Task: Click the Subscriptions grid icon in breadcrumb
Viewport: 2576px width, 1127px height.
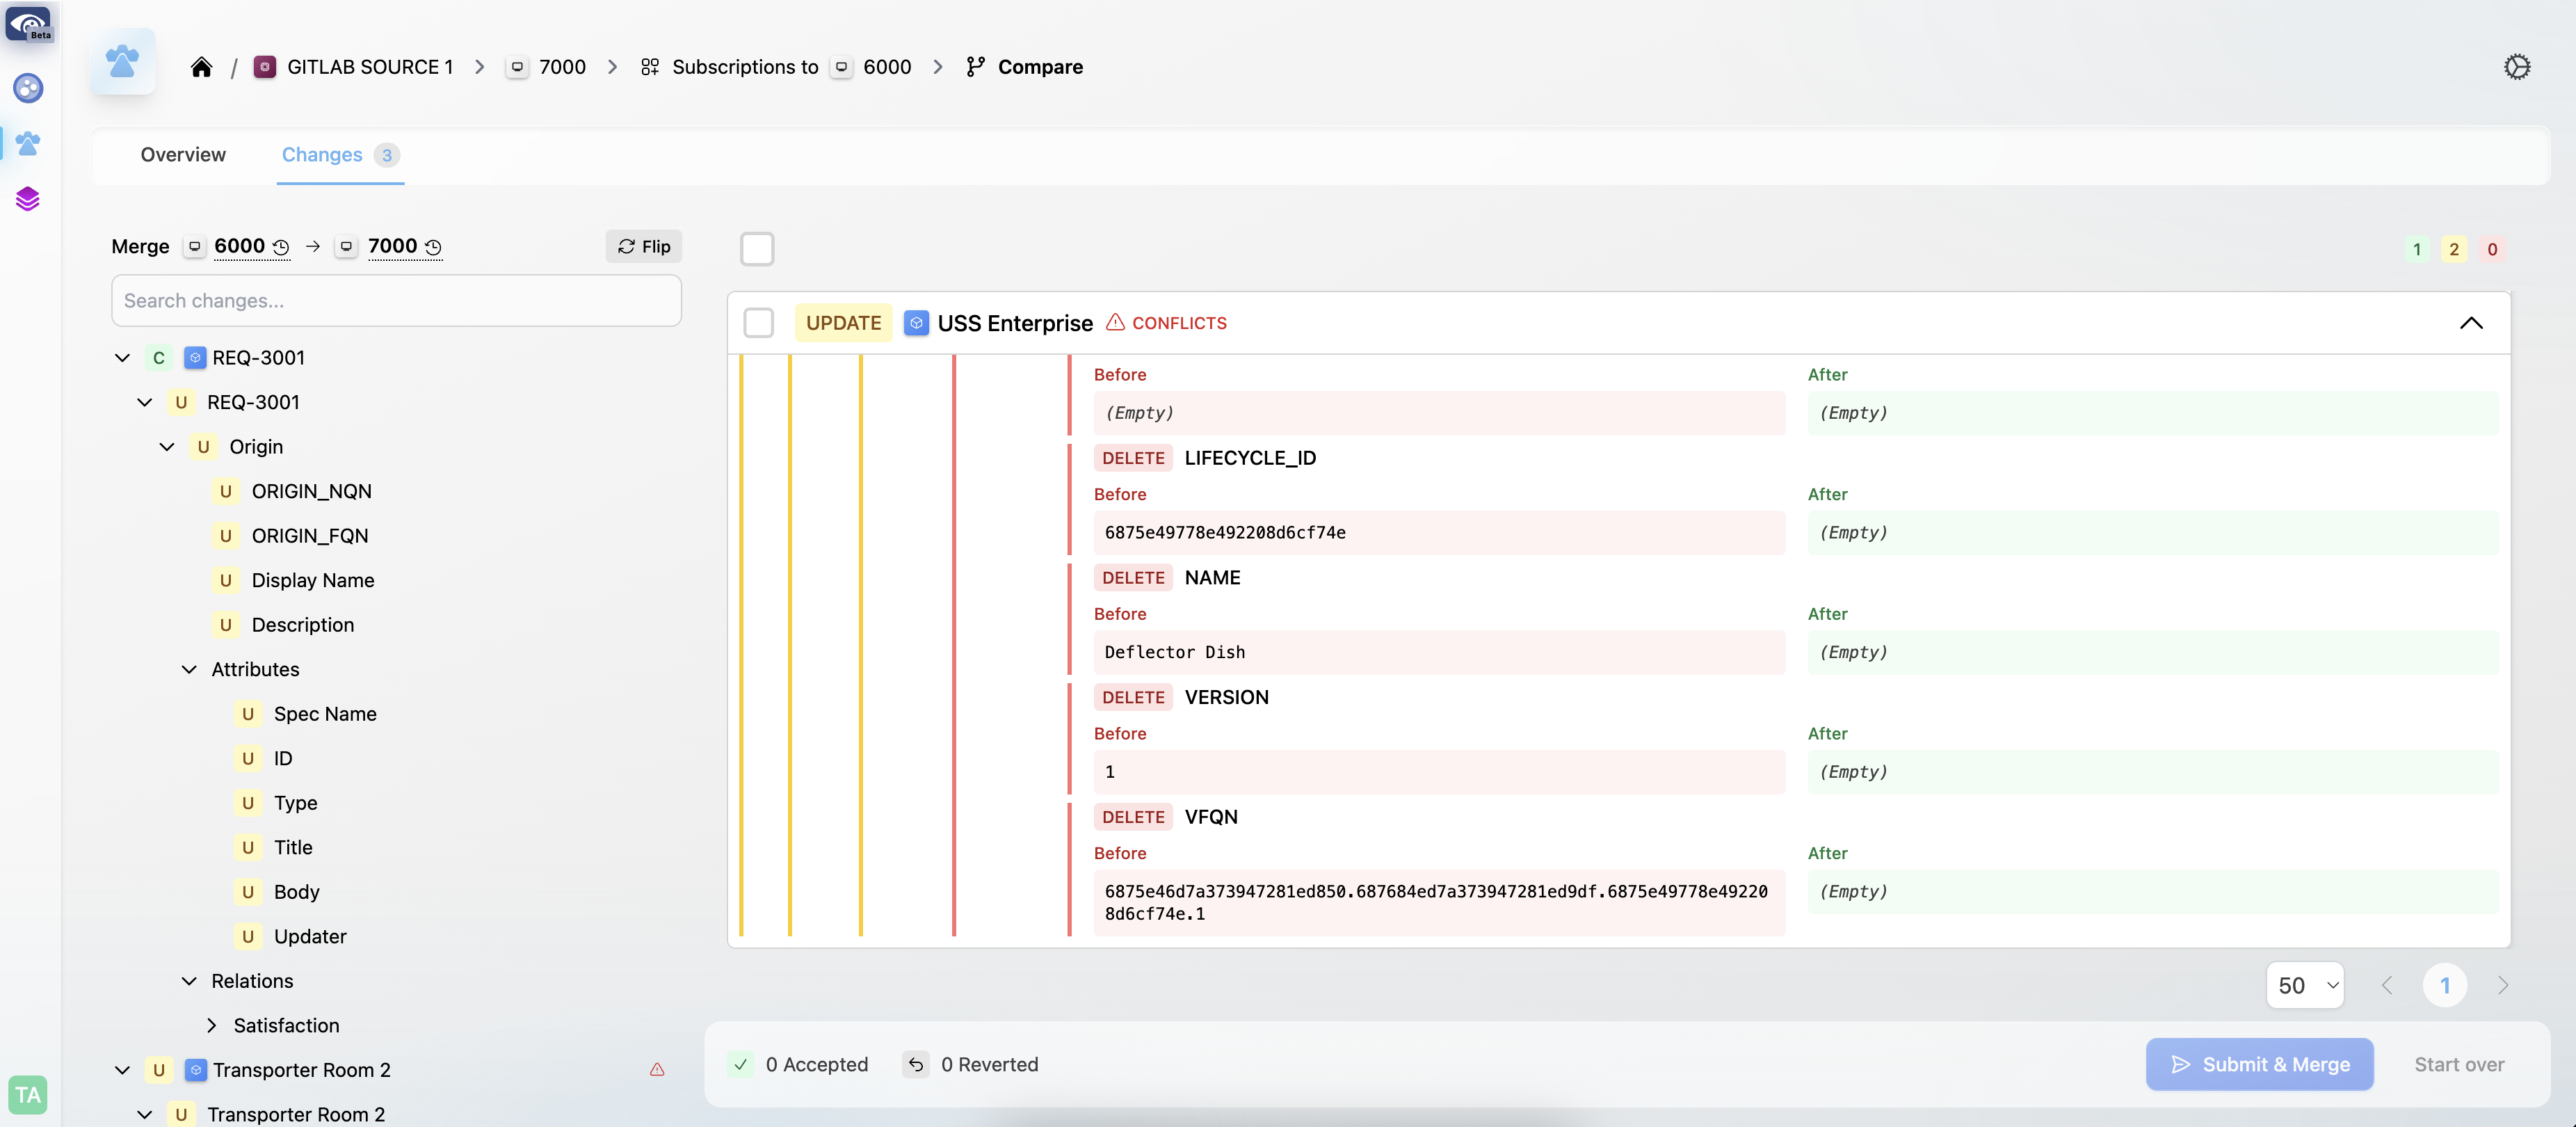Action: pyautogui.click(x=650, y=67)
